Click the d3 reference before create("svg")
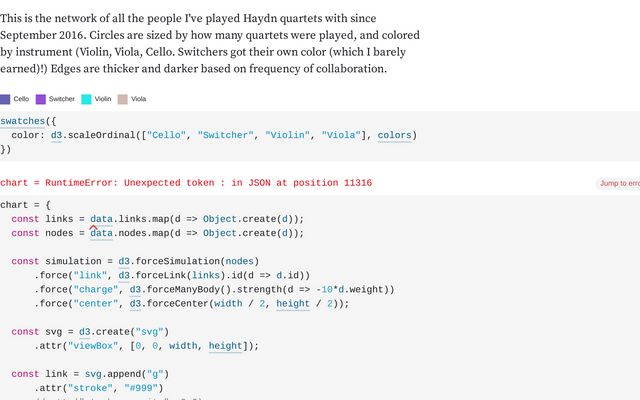The image size is (640, 400). 84,332
